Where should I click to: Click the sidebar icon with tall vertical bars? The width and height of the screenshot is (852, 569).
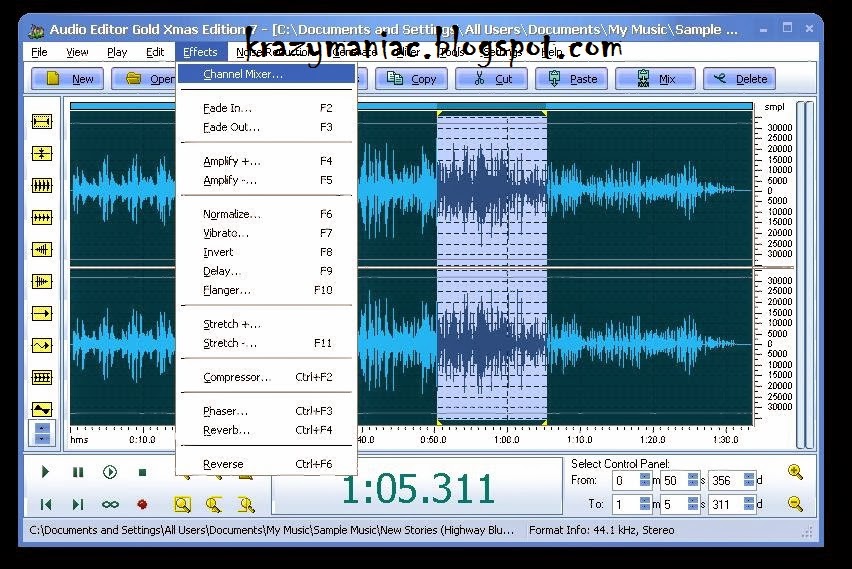[x=42, y=185]
